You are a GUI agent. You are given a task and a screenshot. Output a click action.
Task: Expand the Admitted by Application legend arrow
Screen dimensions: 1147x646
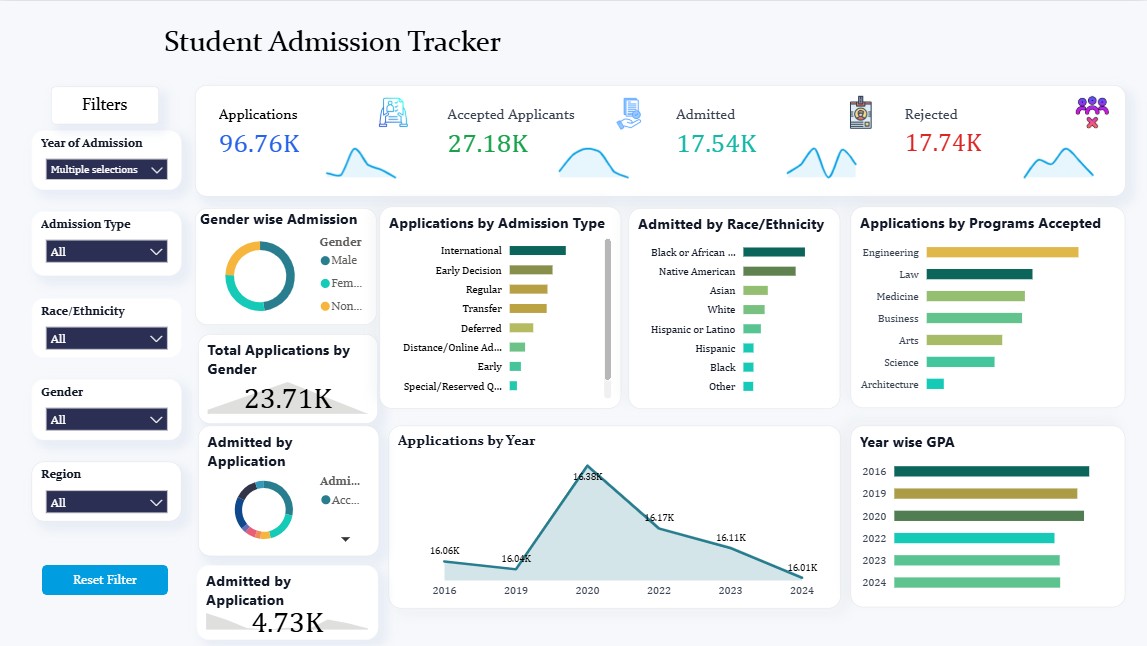click(345, 539)
